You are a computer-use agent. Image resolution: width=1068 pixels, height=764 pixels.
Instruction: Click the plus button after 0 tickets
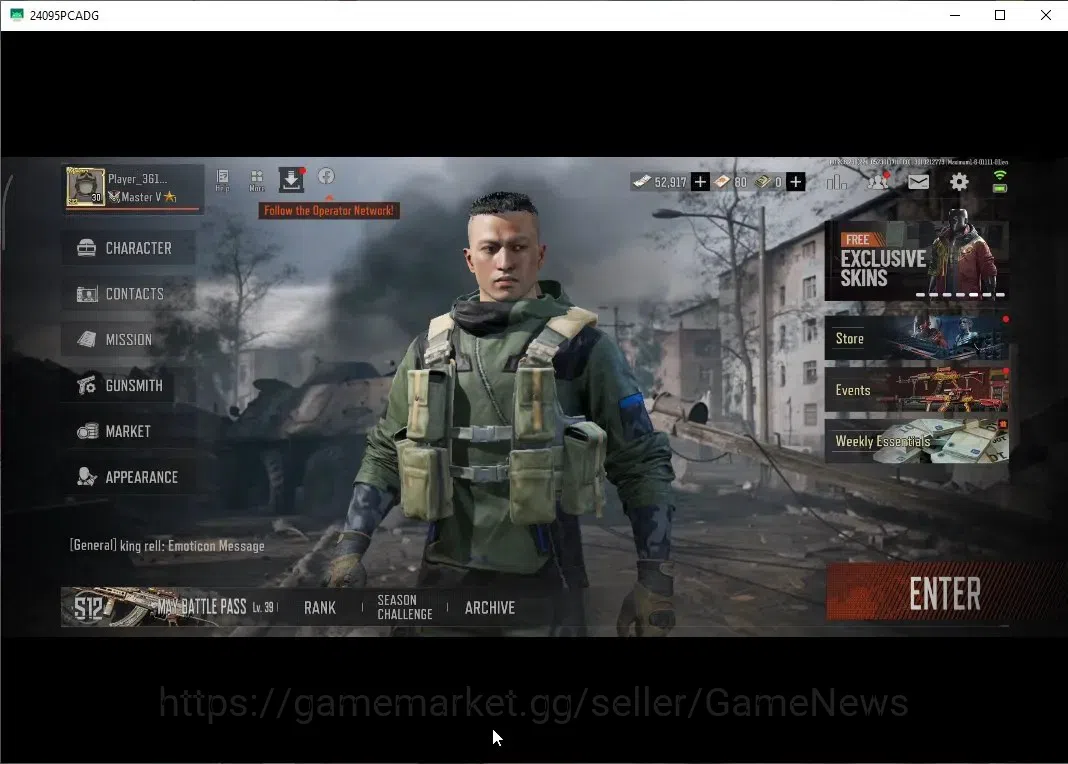tap(796, 182)
